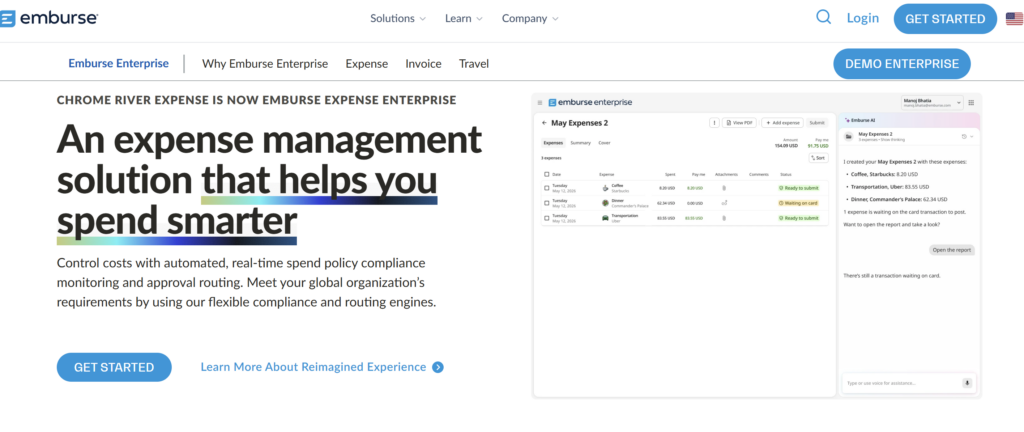Click the attachment icon in Dinner row
This screenshot has height=432, width=1024.
tap(724, 203)
